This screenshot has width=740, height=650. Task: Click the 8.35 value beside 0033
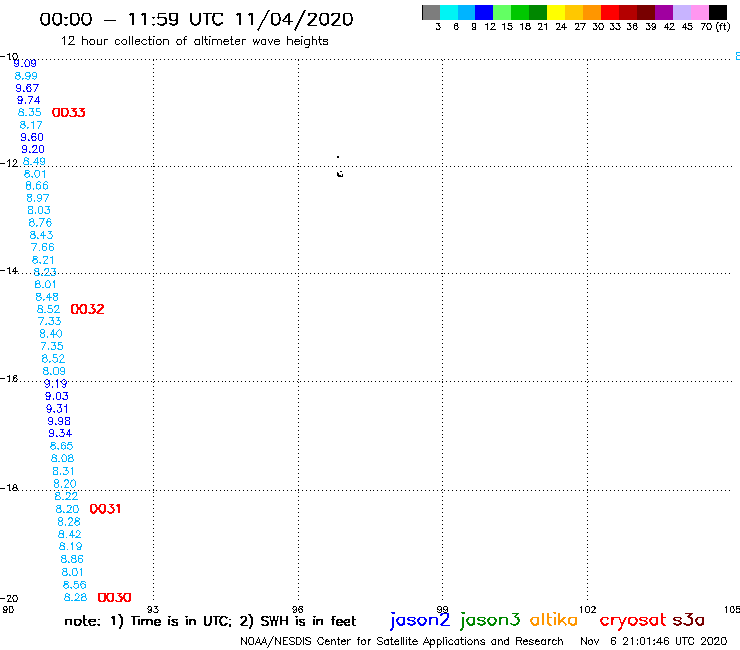(29, 113)
